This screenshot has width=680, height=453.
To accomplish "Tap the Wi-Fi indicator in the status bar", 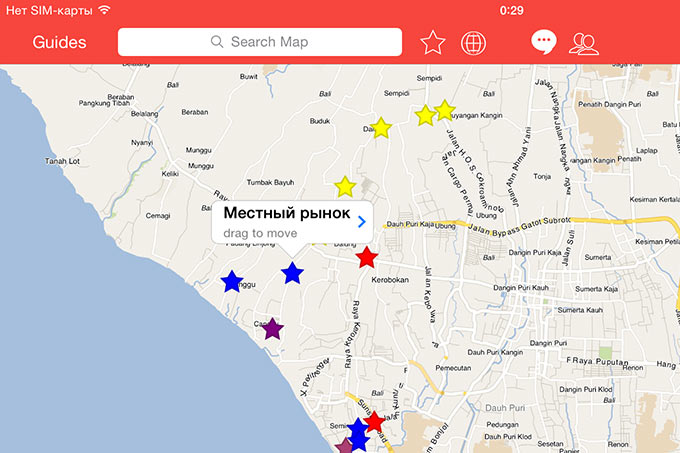I will (x=104, y=10).
